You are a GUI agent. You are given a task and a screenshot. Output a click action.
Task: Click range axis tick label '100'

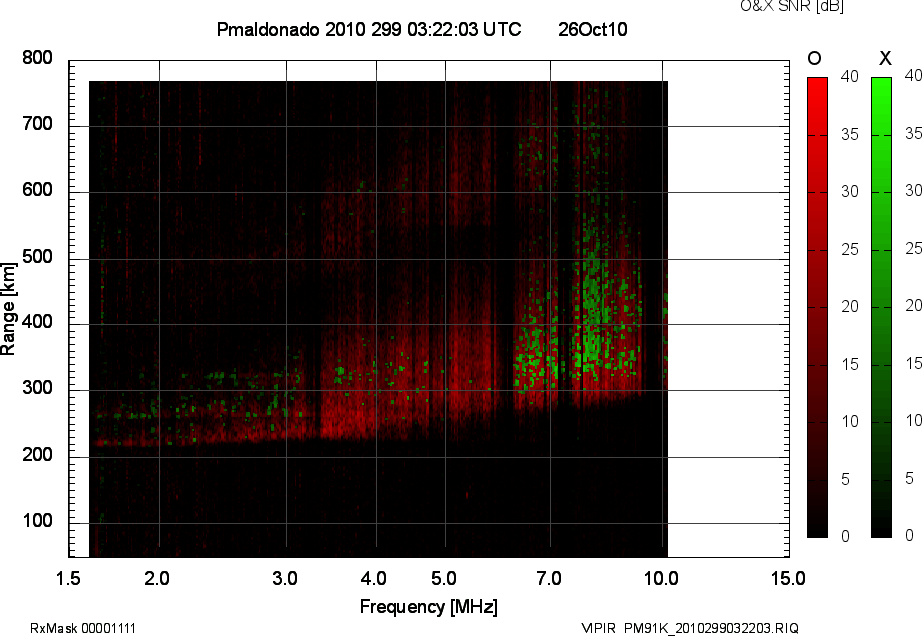(38, 521)
